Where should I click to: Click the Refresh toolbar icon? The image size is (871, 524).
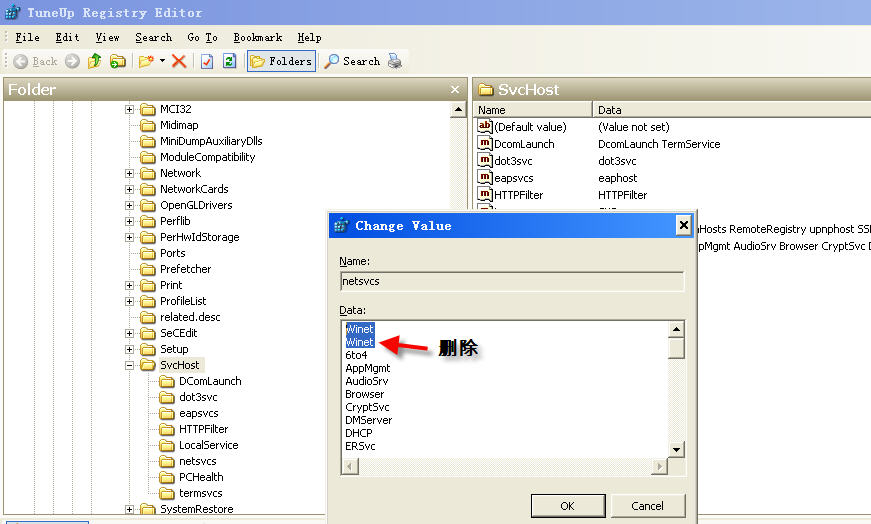point(229,61)
